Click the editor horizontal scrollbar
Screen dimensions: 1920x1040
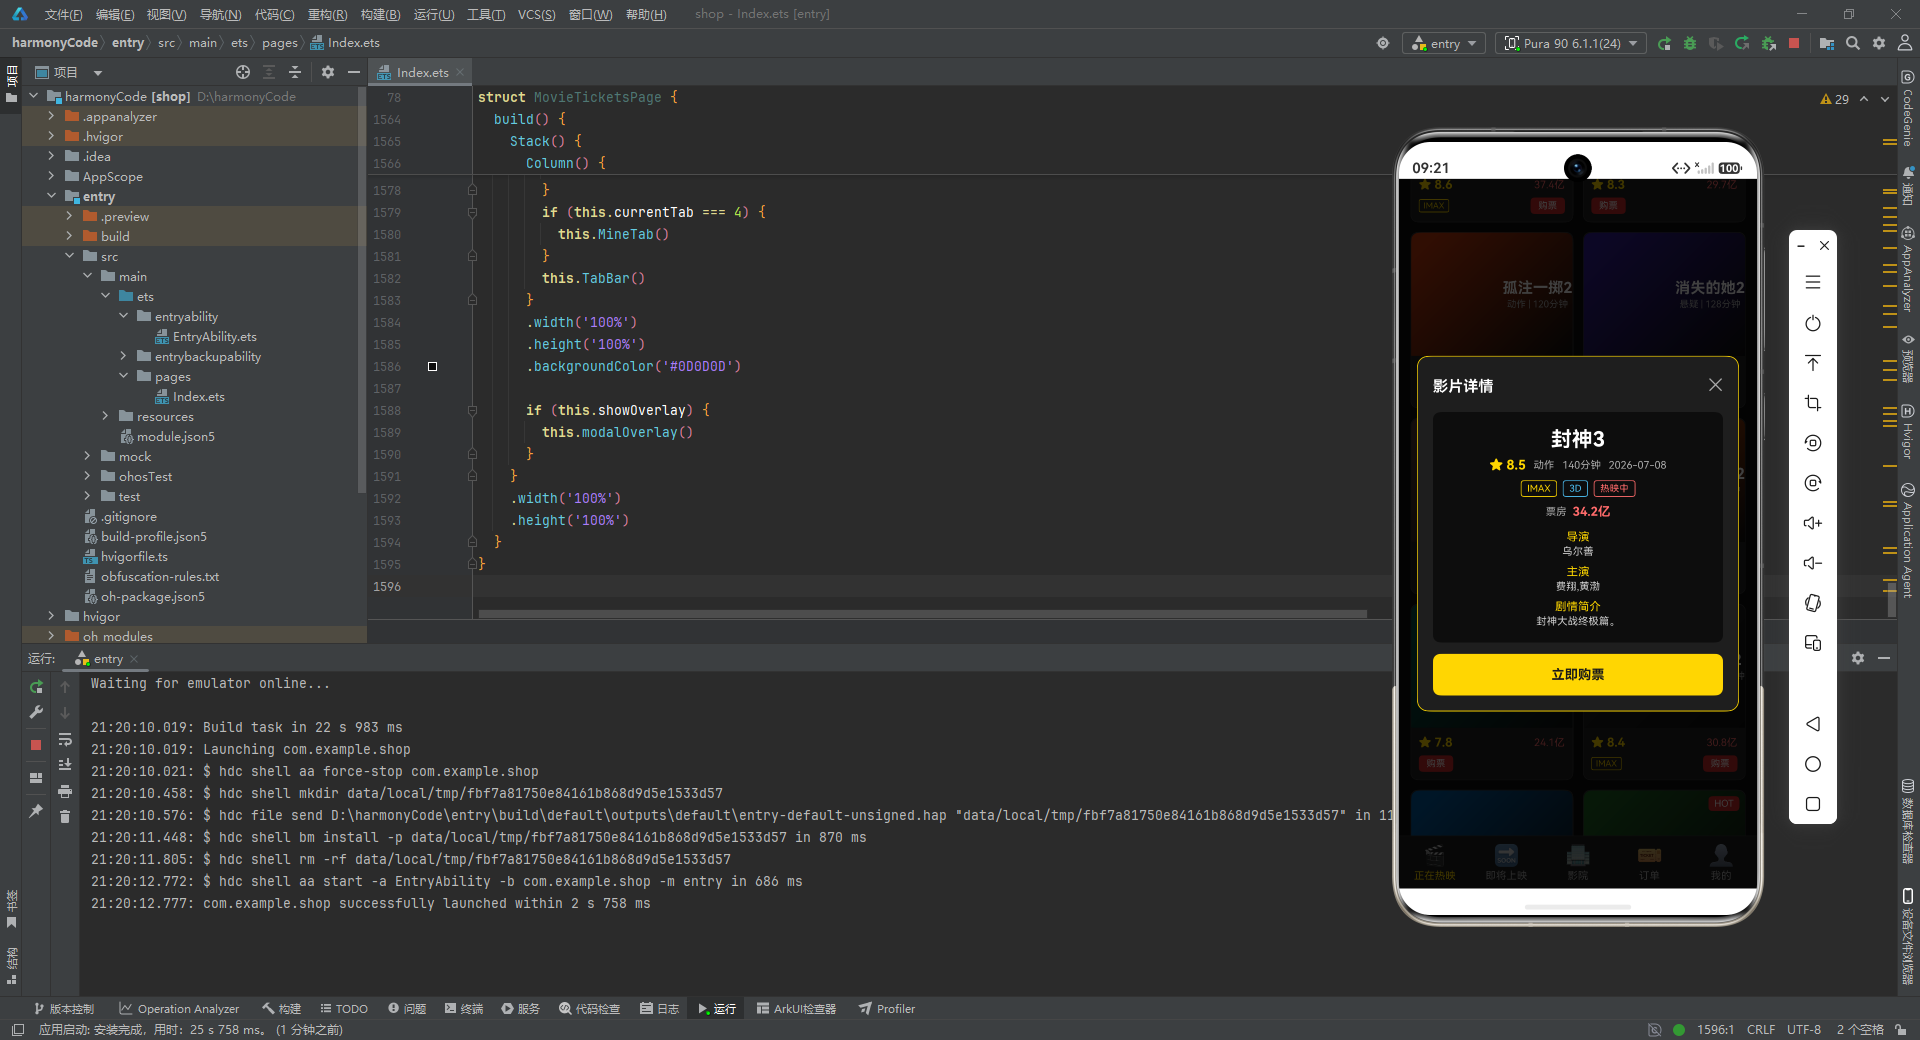[922, 614]
